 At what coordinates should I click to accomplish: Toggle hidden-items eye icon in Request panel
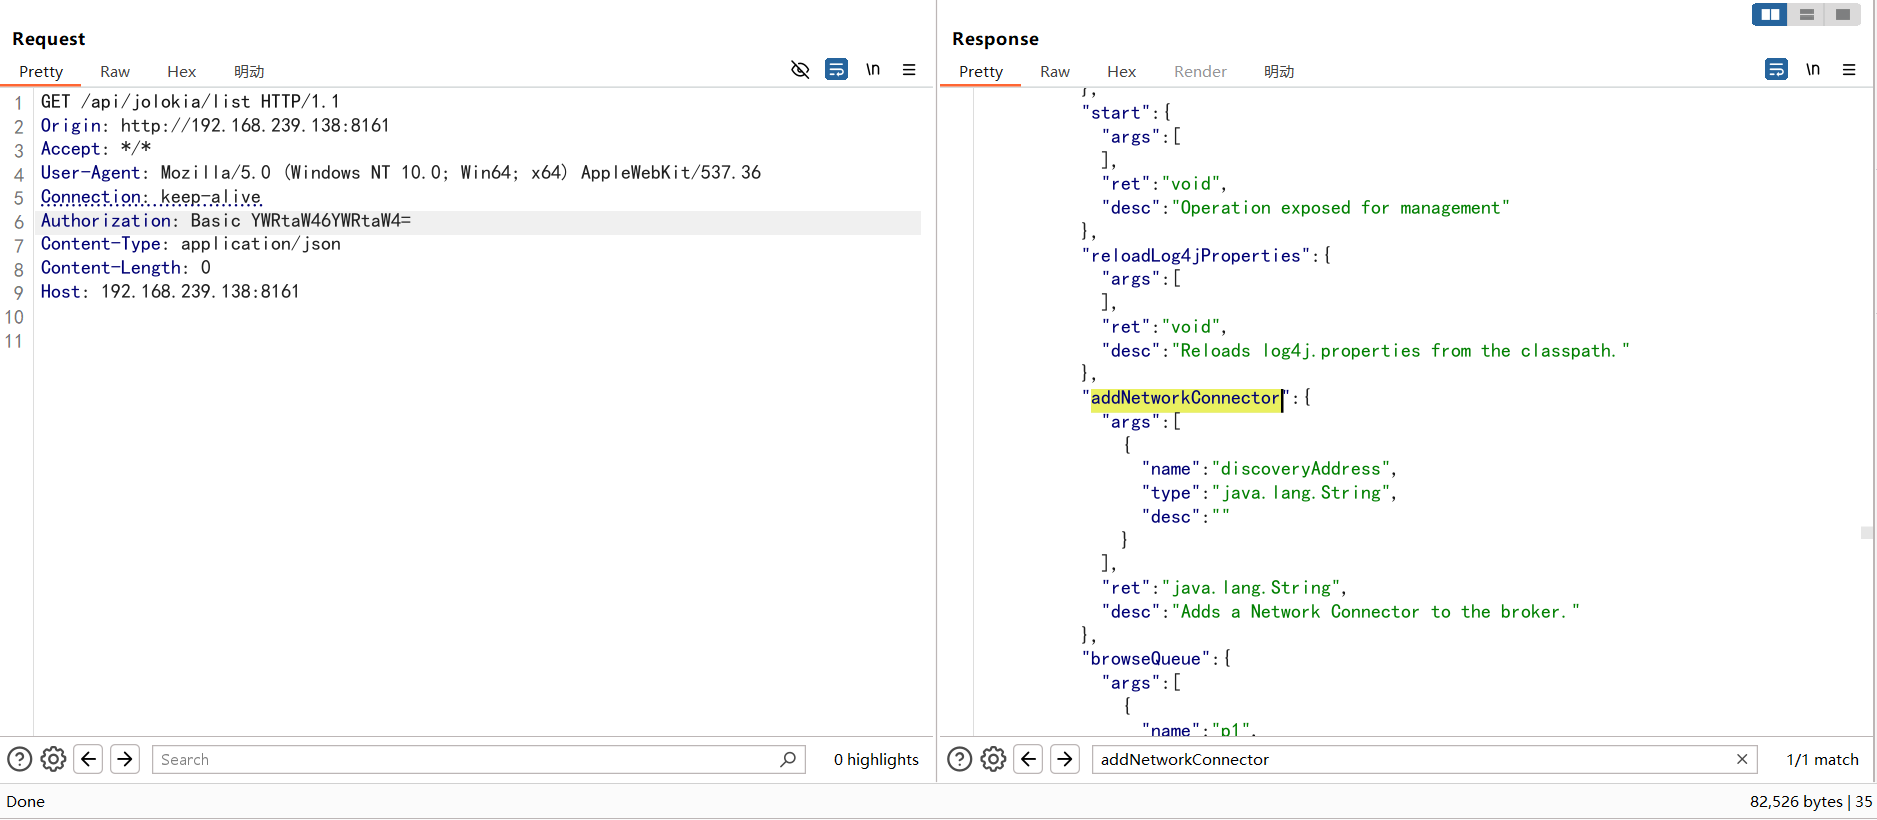(800, 70)
